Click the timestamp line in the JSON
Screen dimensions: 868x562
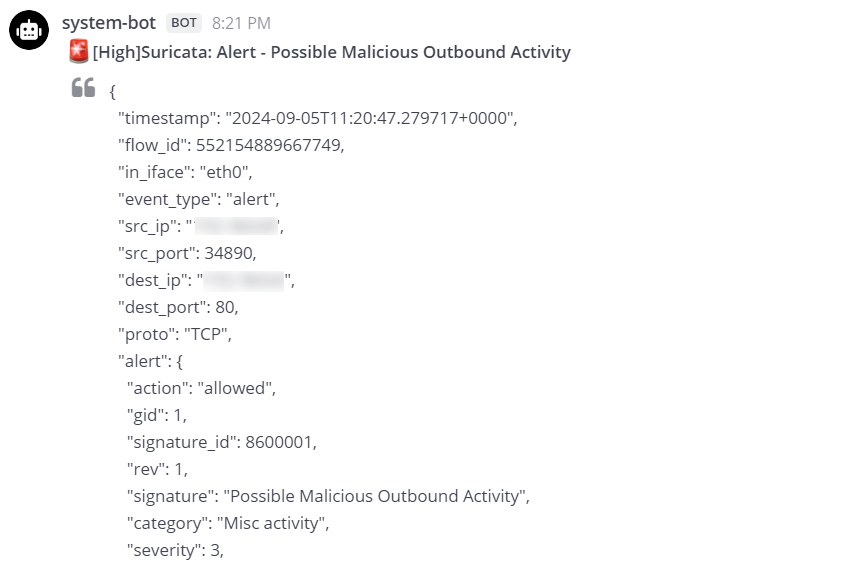pos(318,119)
